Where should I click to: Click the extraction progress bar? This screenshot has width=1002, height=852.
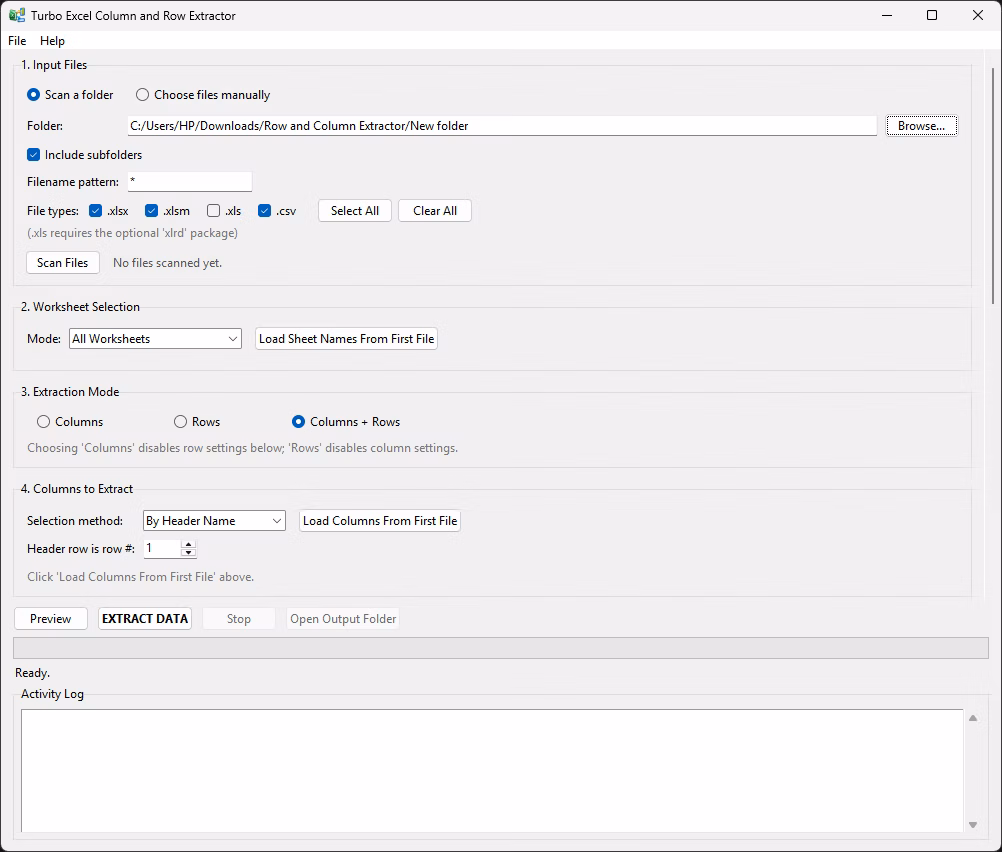pyautogui.click(x=501, y=648)
